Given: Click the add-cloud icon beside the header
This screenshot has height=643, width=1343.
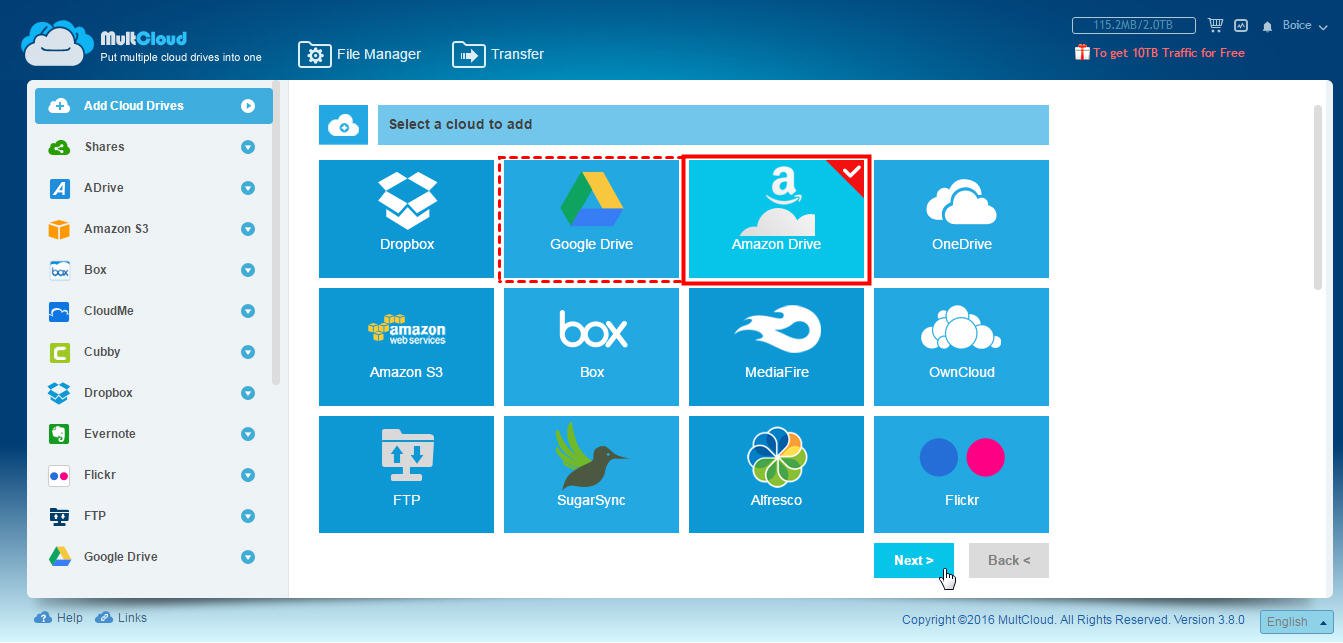Looking at the screenshot, I should click(343, 125).
